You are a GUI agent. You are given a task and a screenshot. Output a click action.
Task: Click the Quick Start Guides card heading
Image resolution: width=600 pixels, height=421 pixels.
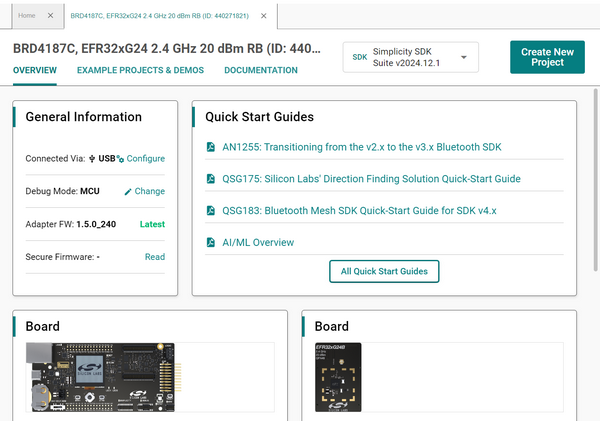tap(259, 117)
